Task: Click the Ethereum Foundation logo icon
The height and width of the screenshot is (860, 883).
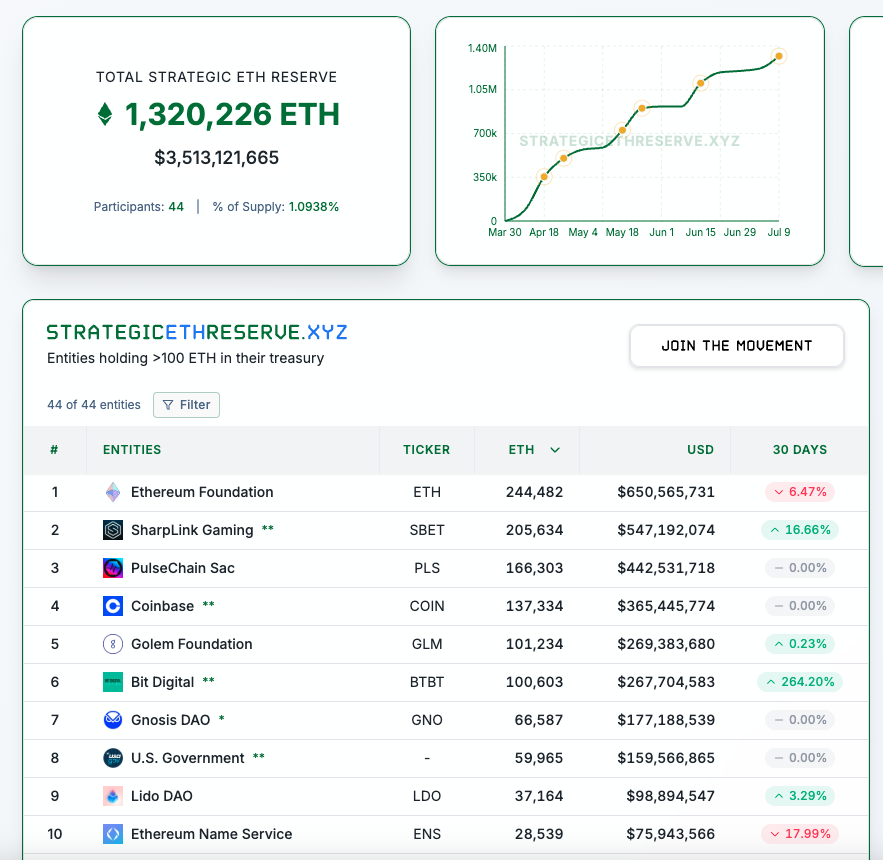Action: click(113, 492)
